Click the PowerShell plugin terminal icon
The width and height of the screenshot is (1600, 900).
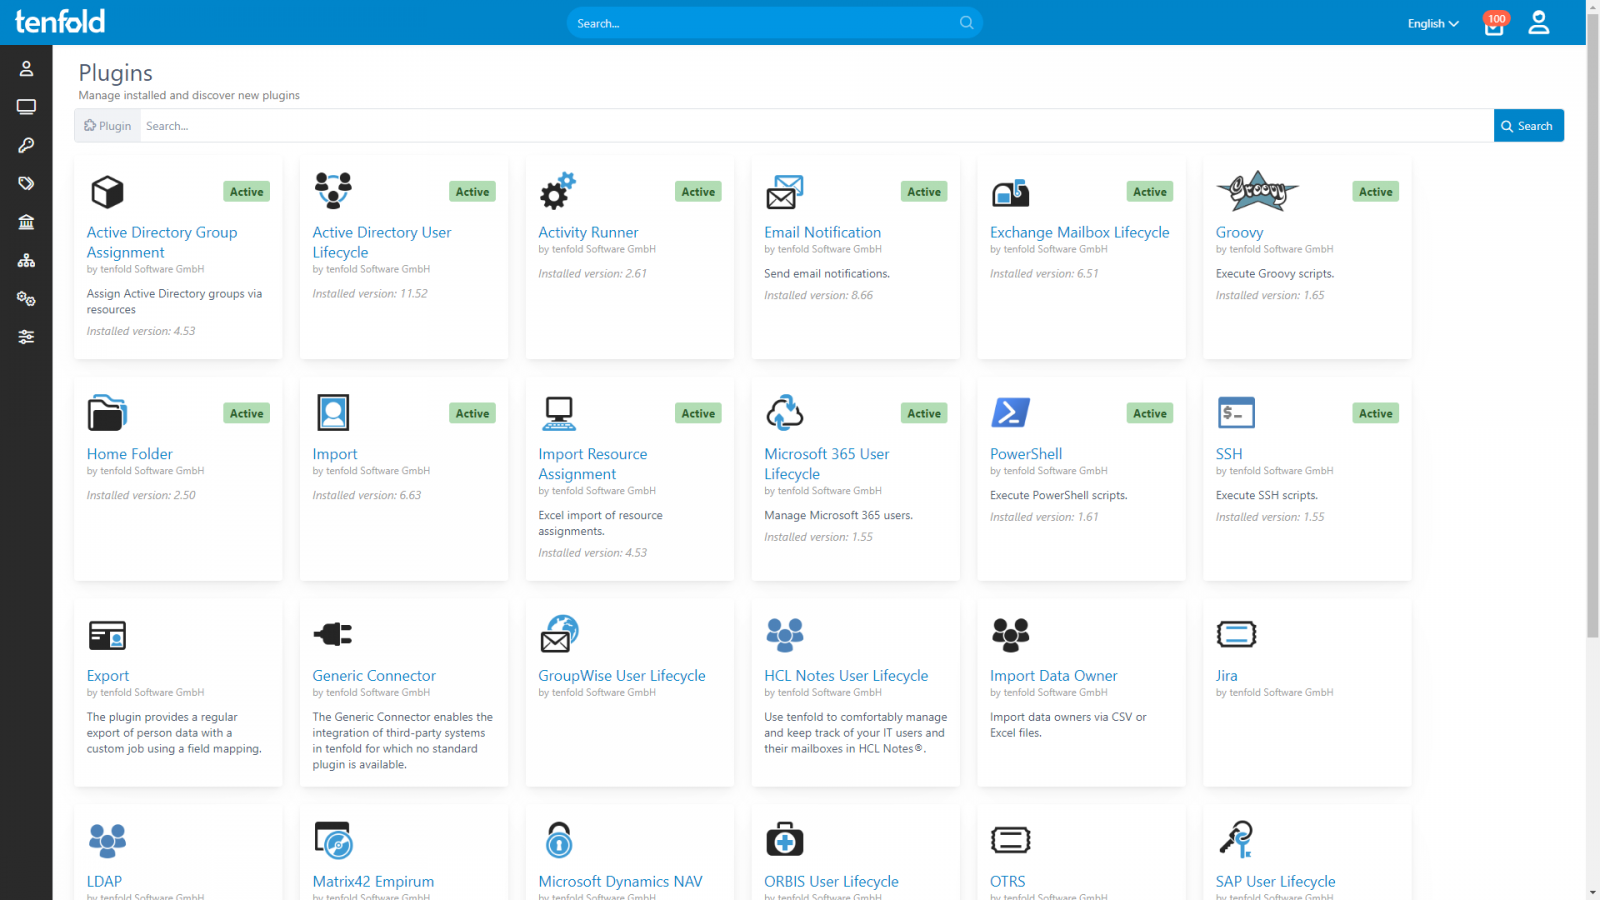pos(1011,411)
